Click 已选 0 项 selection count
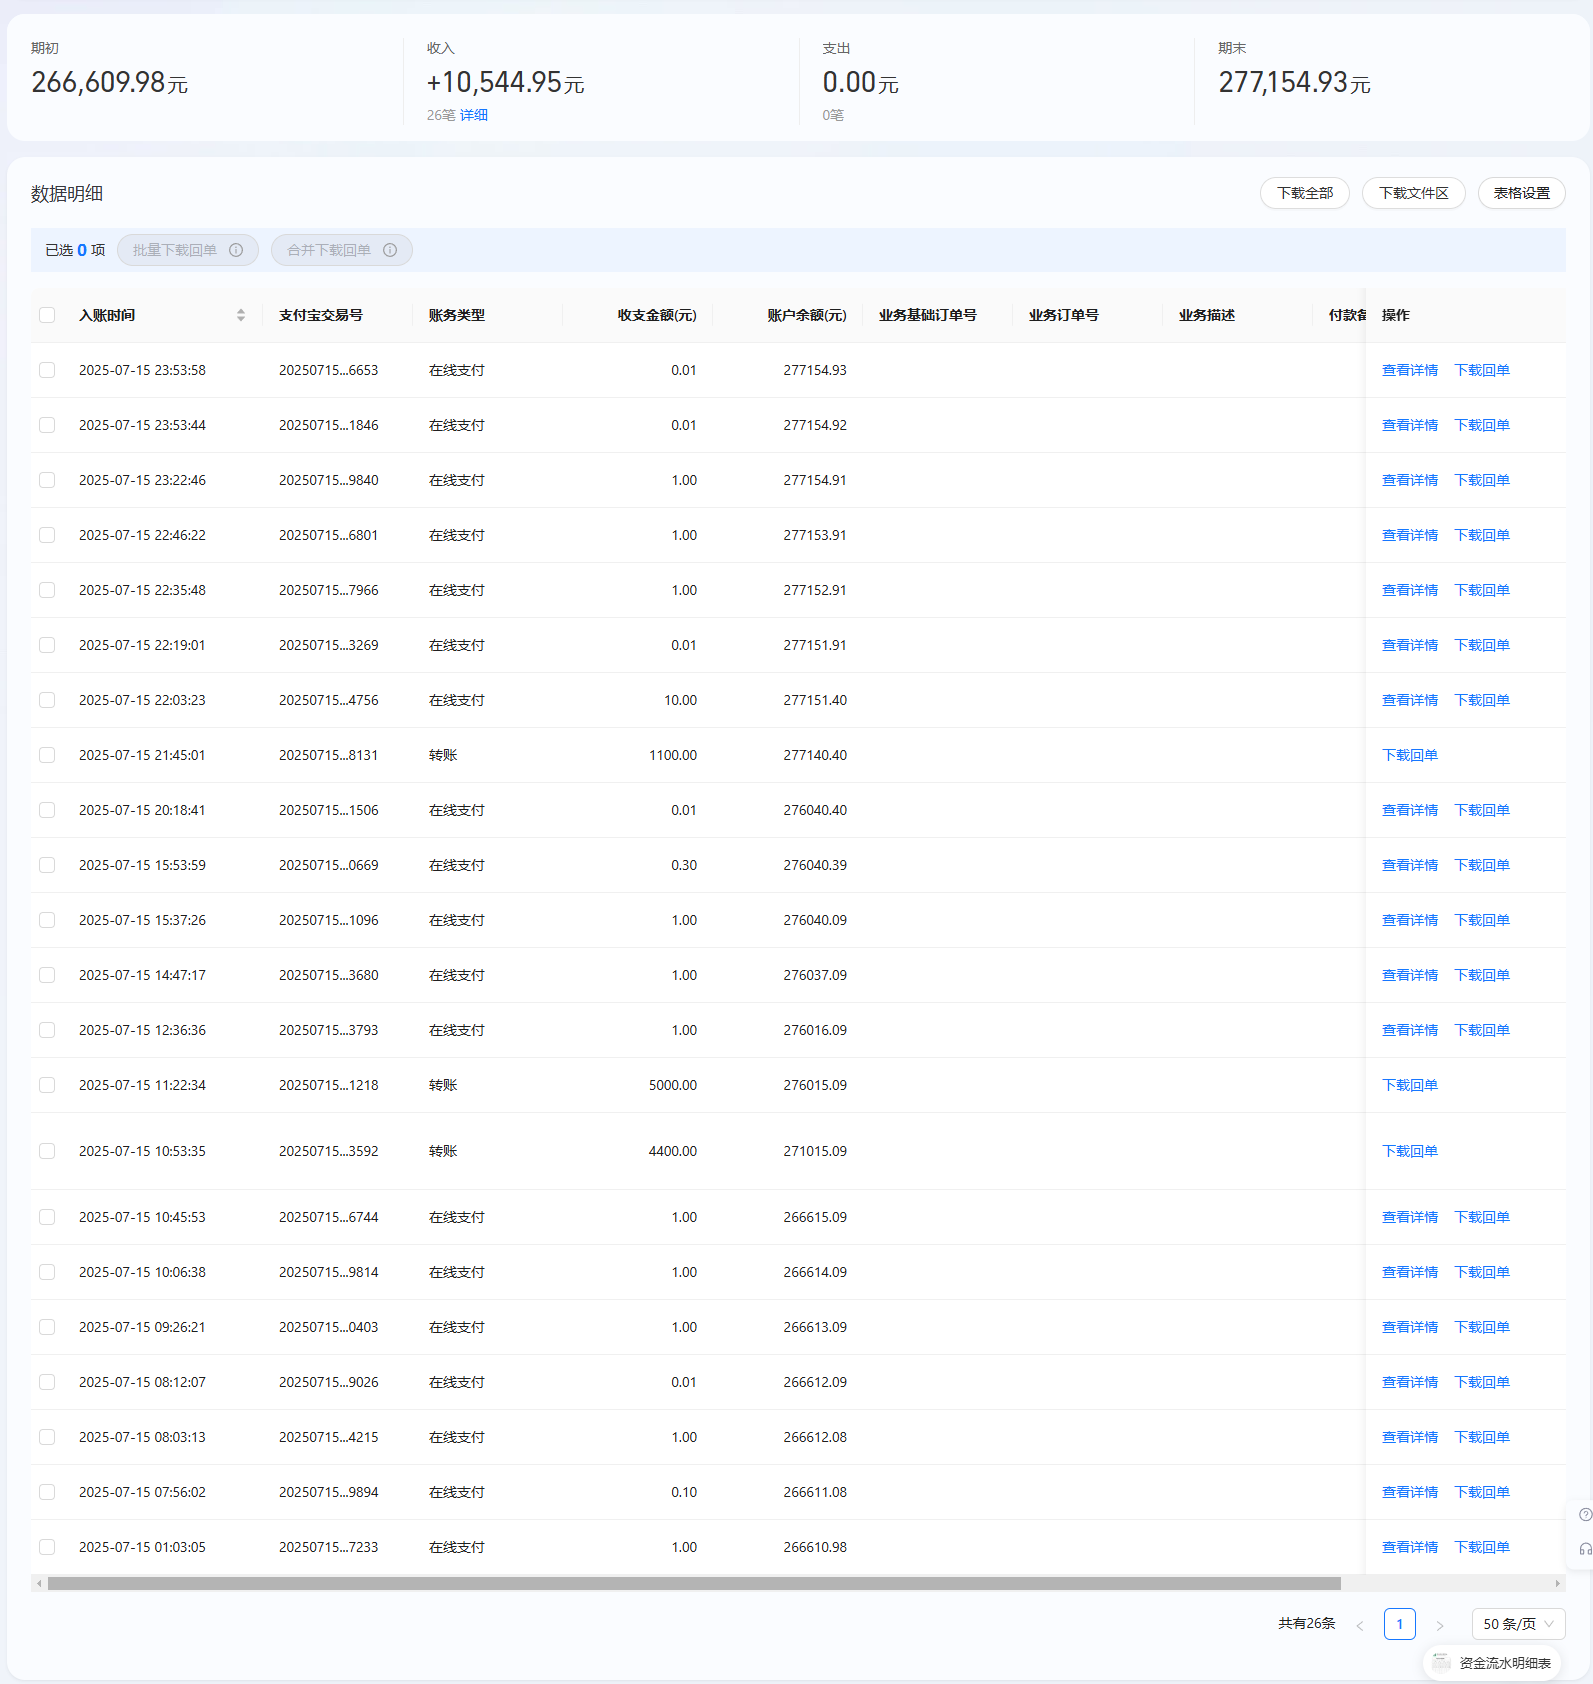Image resolution: width=1593 pixels, height=1684 pixels. pyautogui.click(x=75, y=250)
